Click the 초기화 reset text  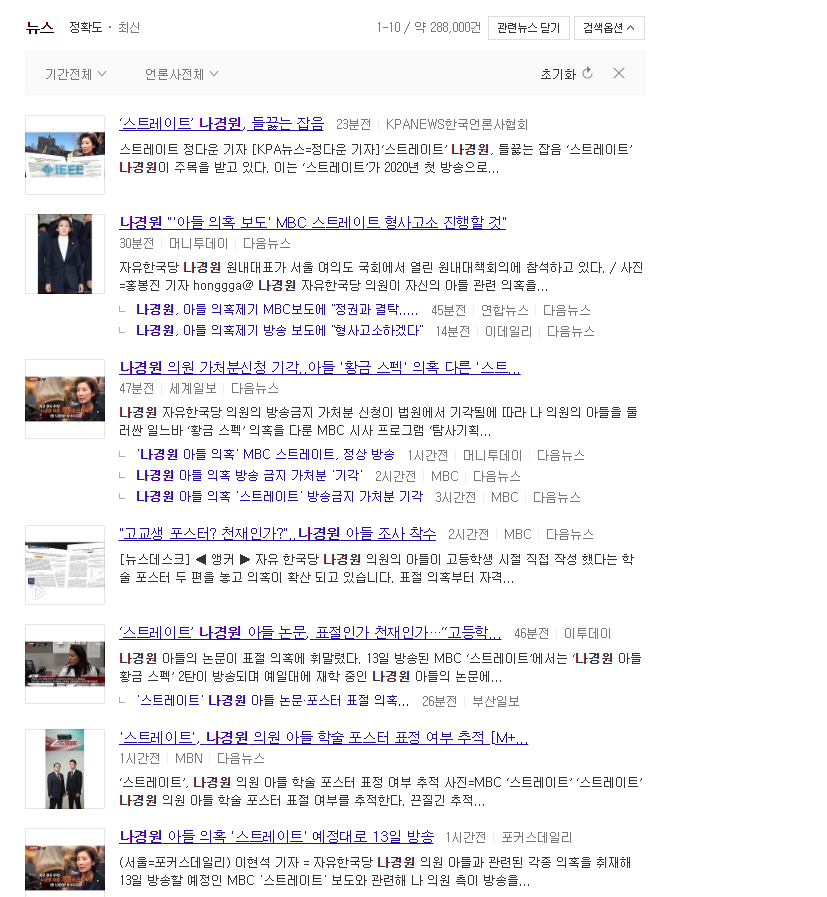click(x=558, y=74)
